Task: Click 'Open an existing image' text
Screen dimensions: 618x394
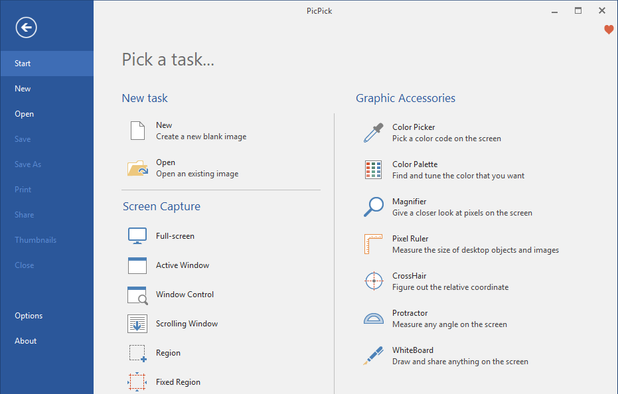Action: [197, 174]
